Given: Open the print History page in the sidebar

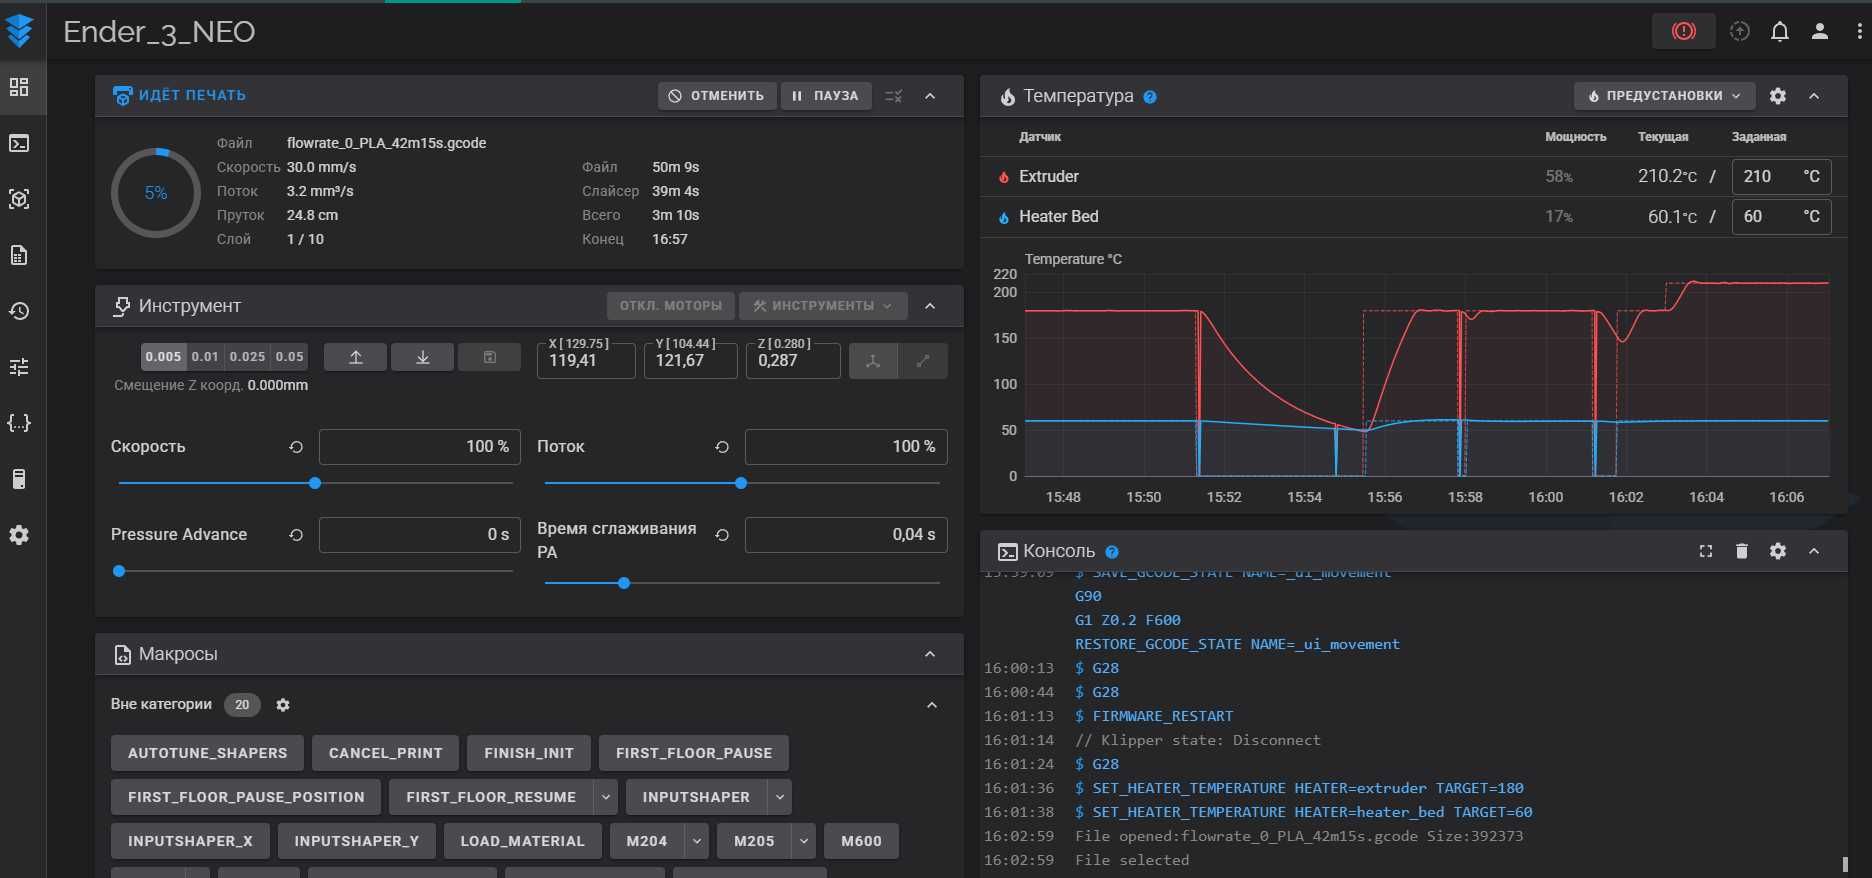Looking at the screenshot, I should coord(19,311).
